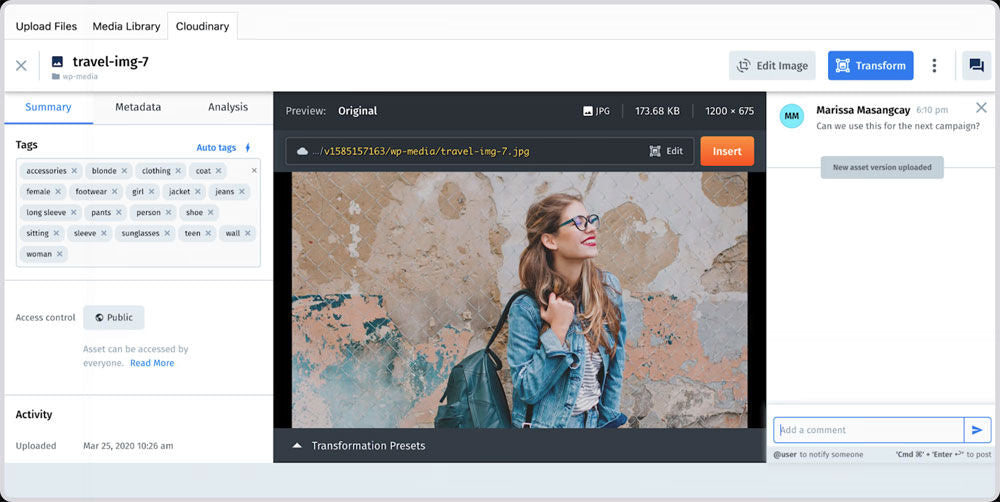This screenshot has height=502, width=1000.
Task: Click the Auto tags link
Action: click(216, 147)
